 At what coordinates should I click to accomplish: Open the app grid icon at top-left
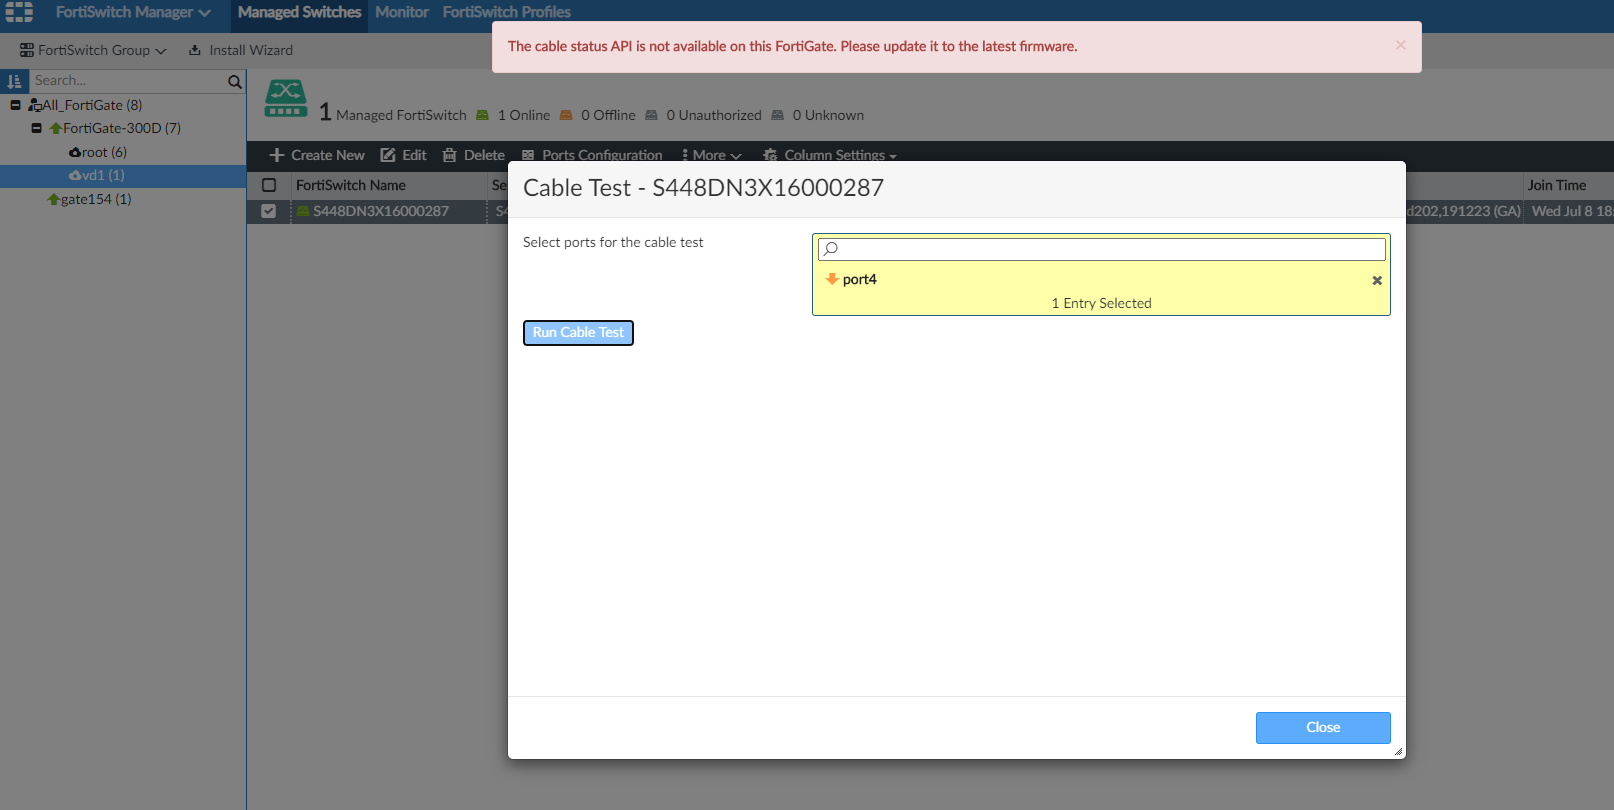click(x=19, y=12)
